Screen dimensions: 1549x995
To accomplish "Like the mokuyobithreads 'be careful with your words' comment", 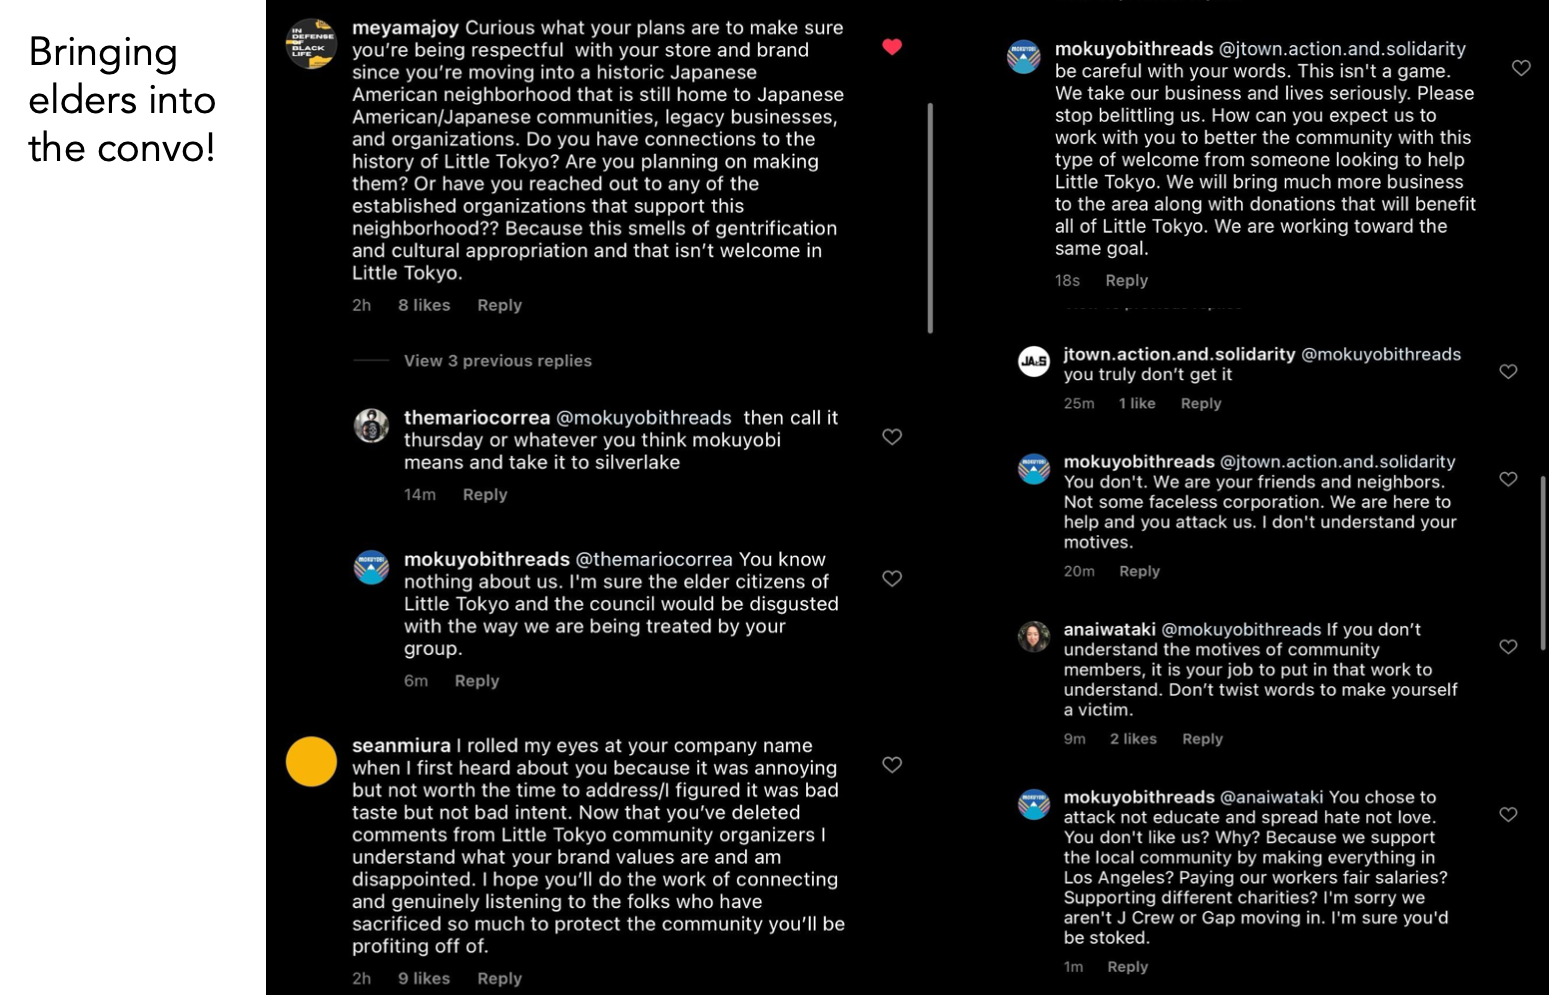I will [1520, 68].
